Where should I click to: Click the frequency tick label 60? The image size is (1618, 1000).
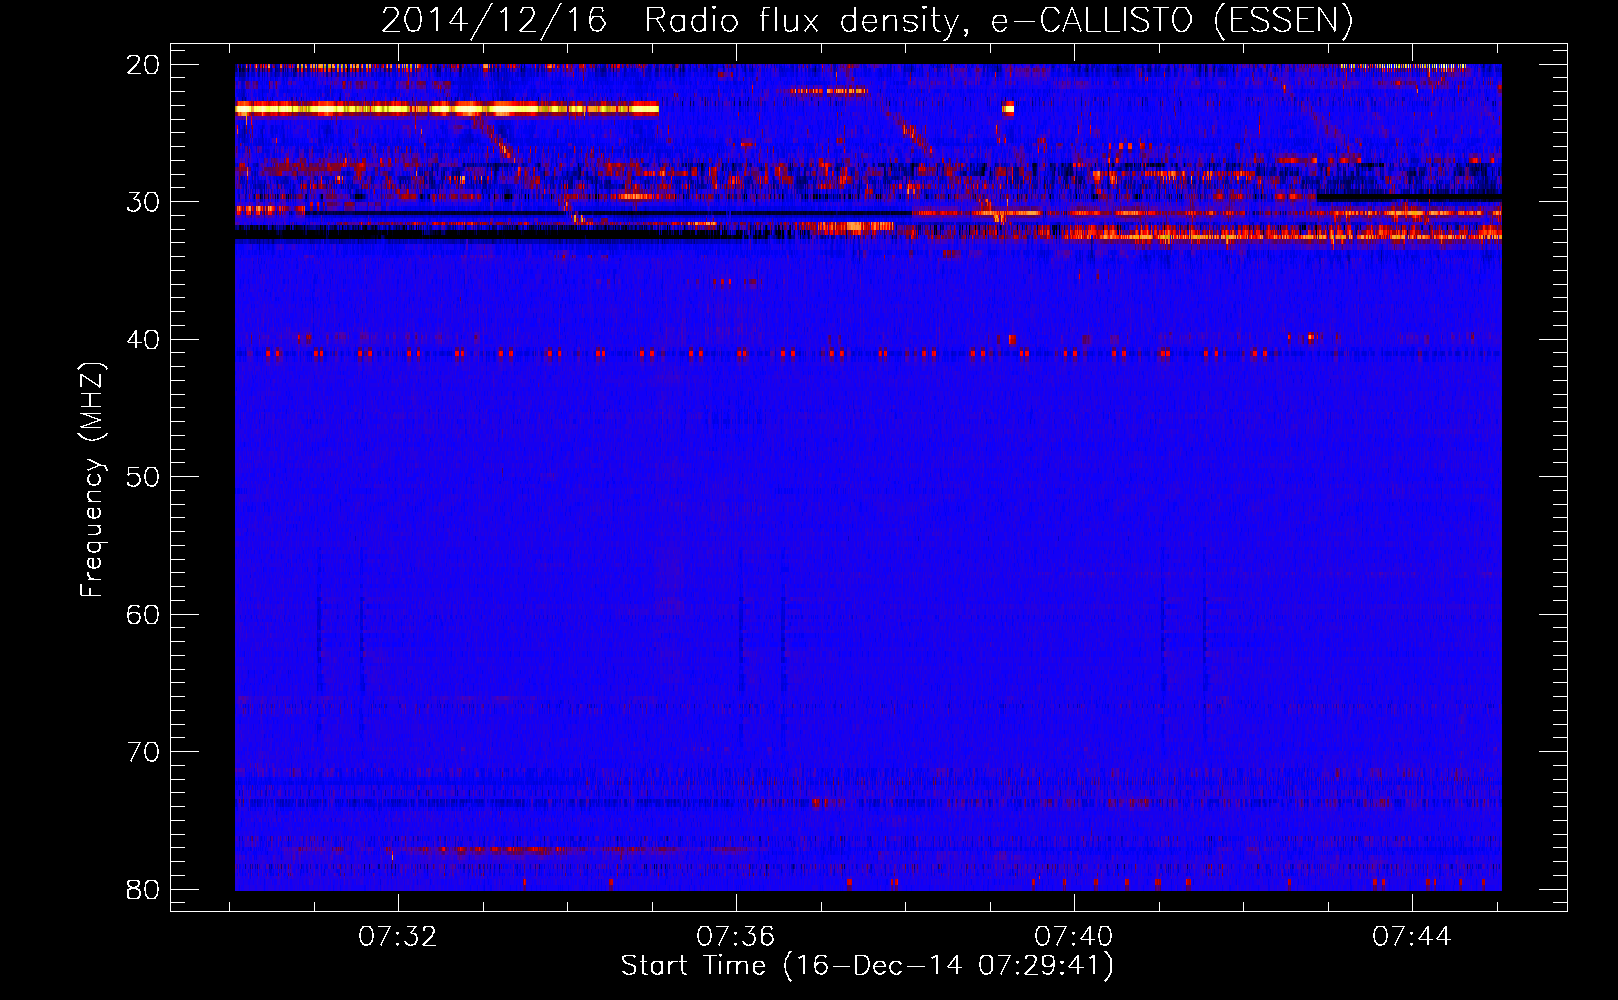click(143, 615)
